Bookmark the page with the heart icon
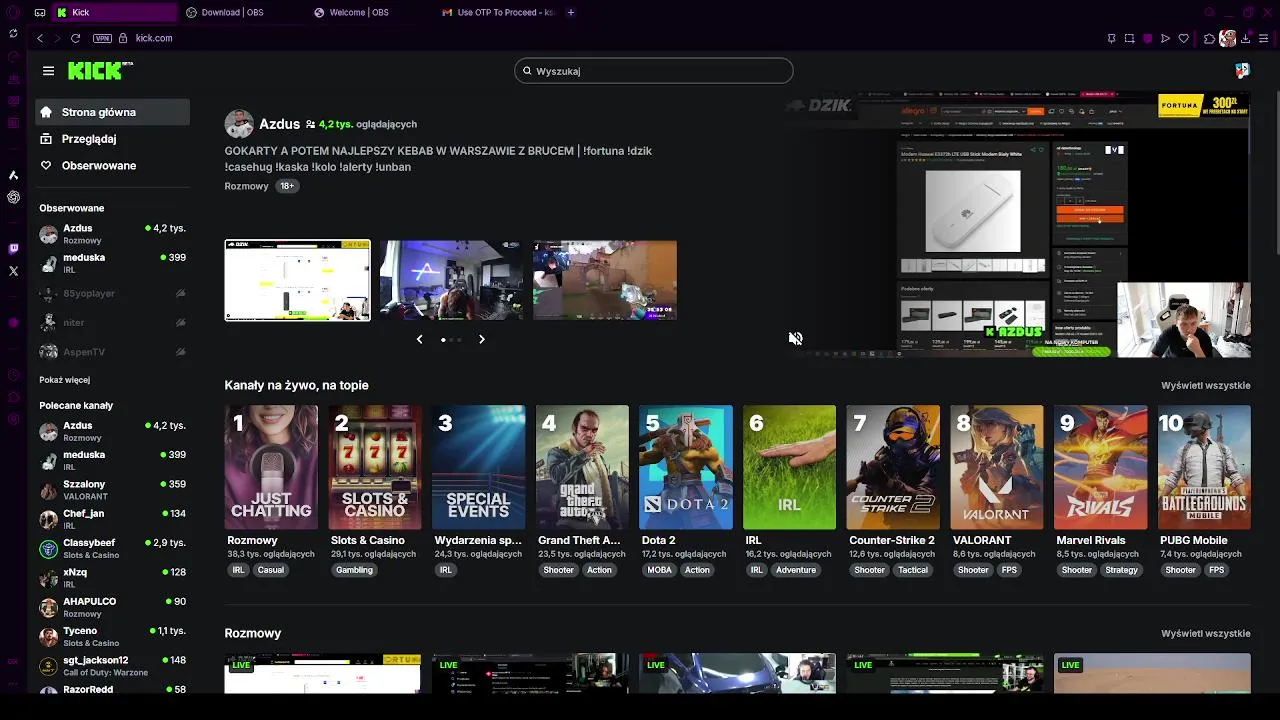Image resolution: width=1280 pixels, height=720 pixels. (1184, 38)
